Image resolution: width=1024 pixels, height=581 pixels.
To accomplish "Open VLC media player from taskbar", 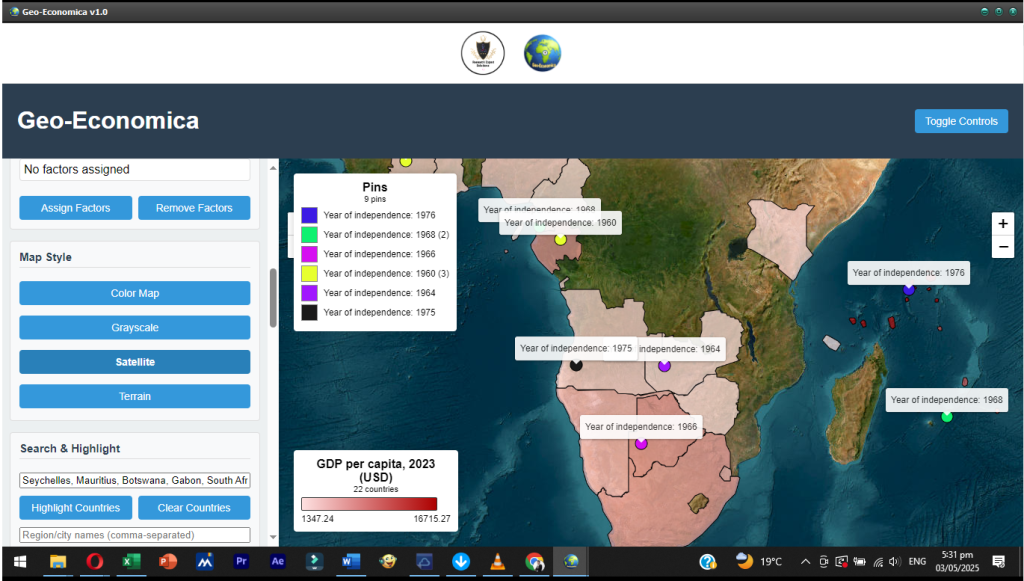I will [497, 562].
